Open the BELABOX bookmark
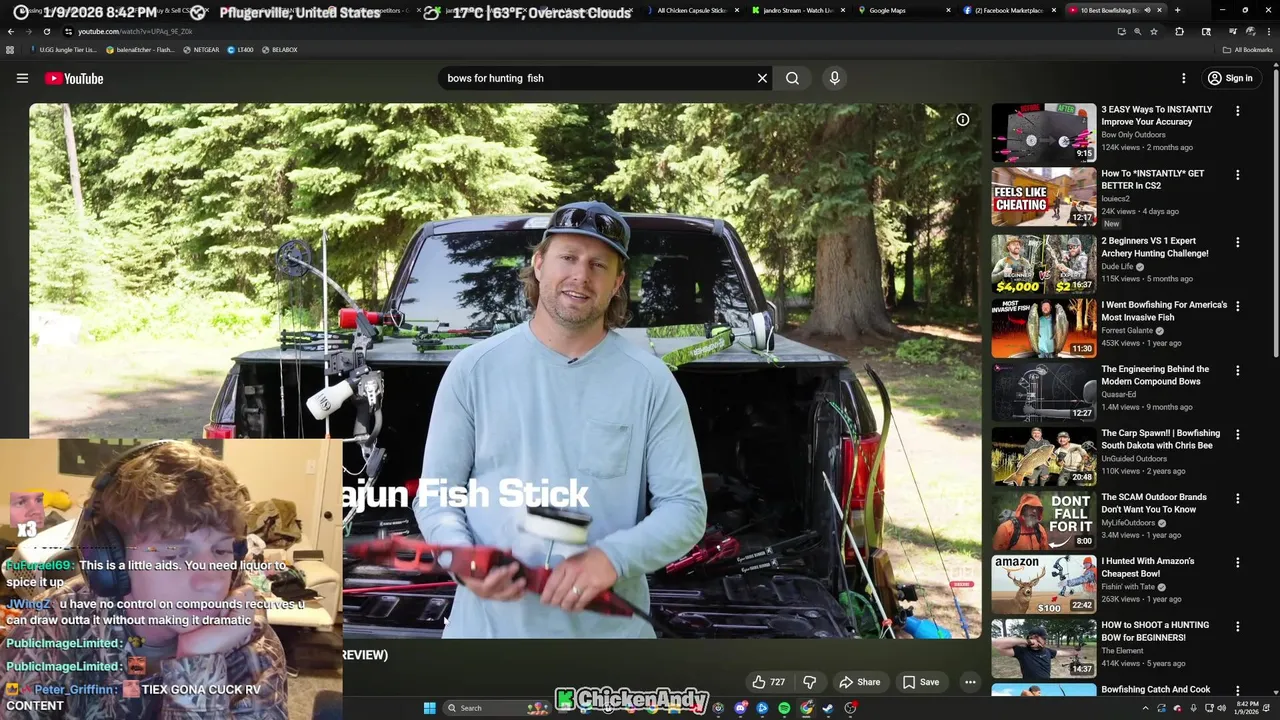Viewport: 1280px width, 720px height. pos(279,49)
